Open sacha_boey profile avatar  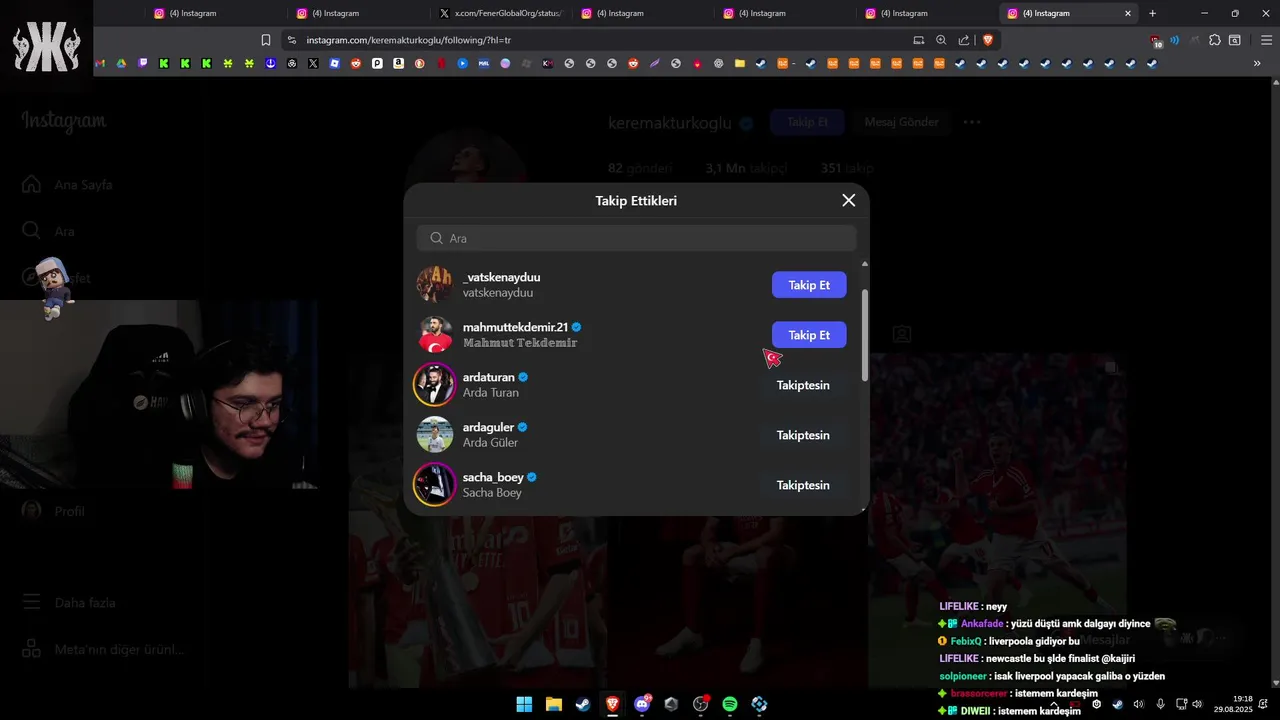point(435,484)
